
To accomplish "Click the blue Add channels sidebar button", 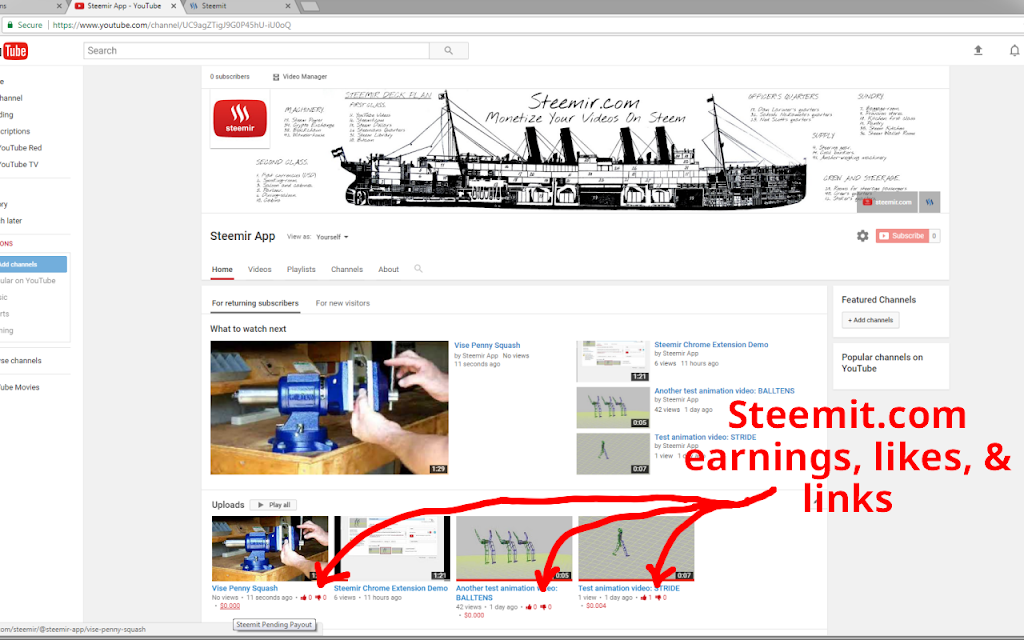I will pos(33,264).
